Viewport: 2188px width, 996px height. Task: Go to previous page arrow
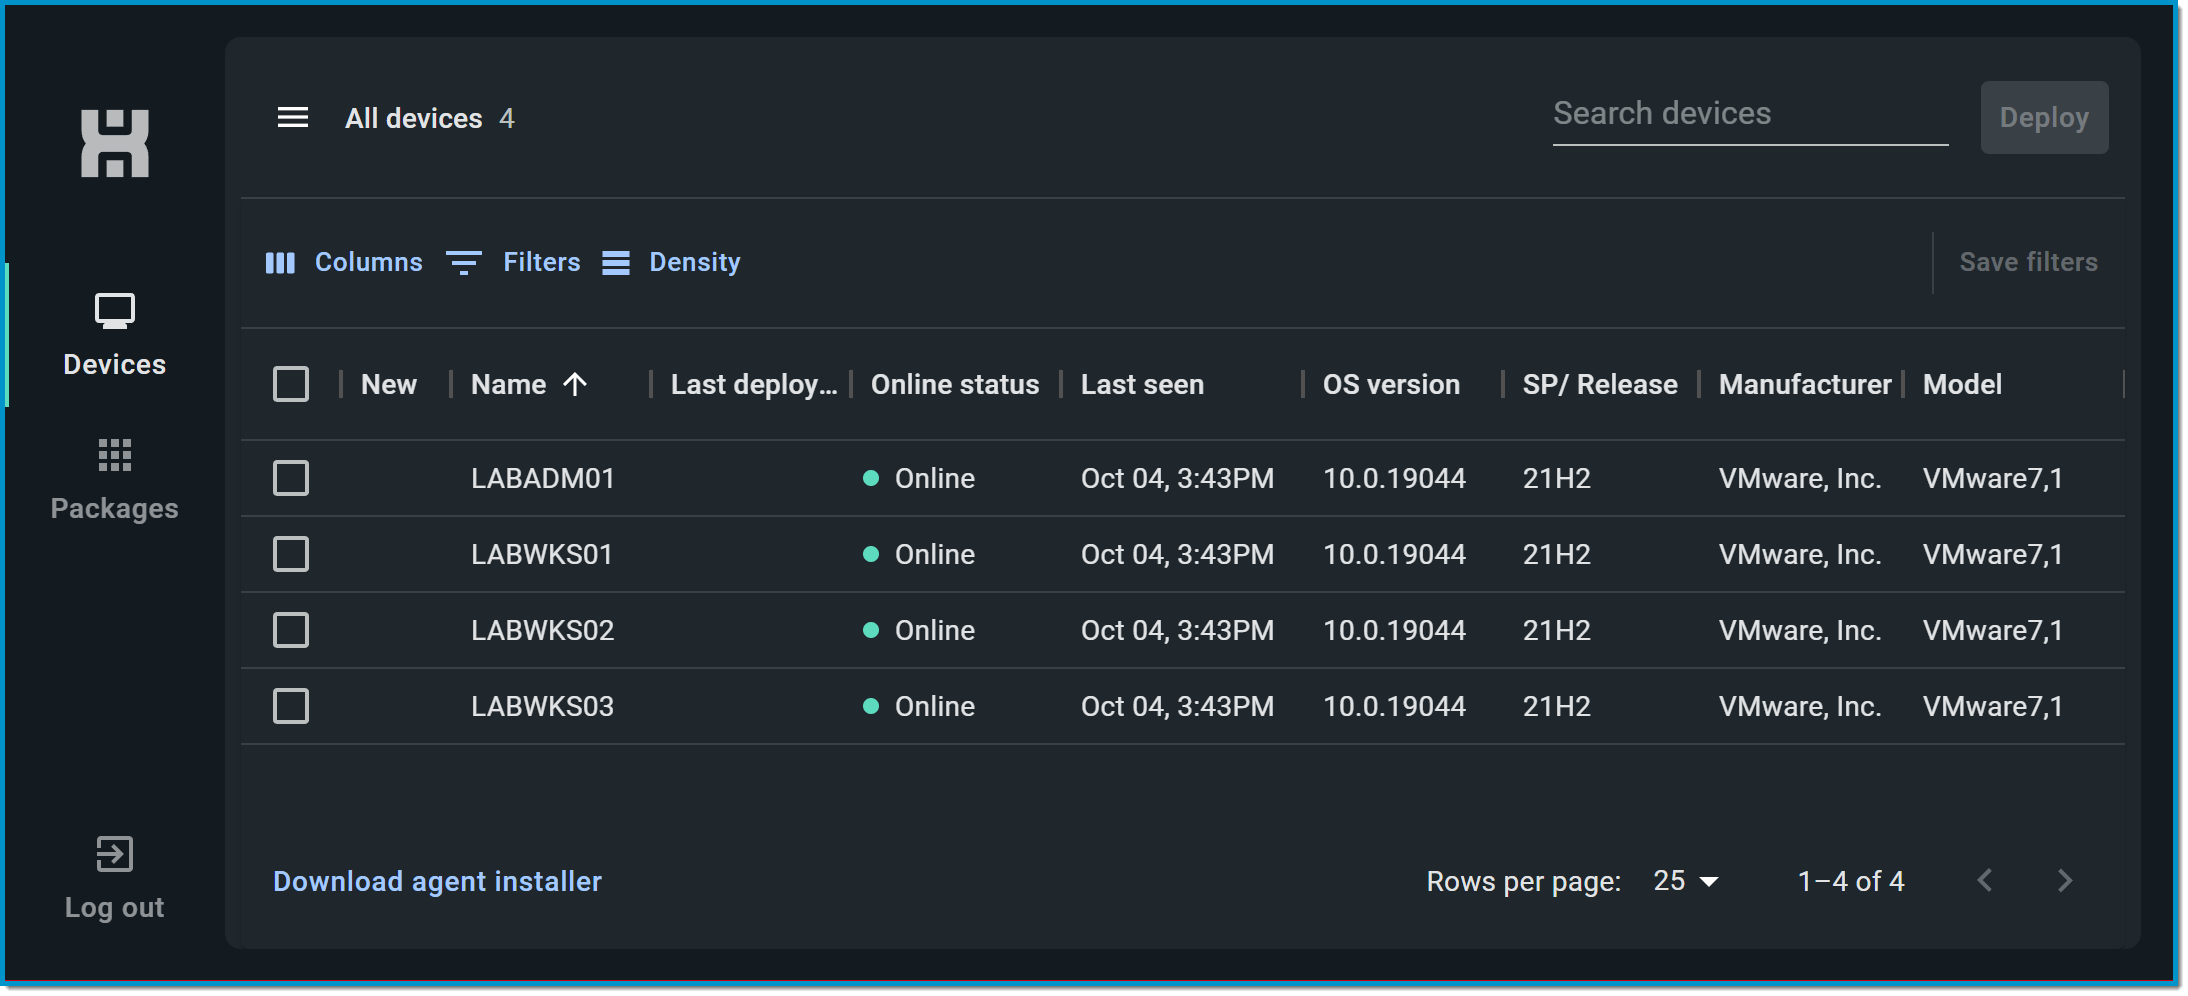click(1985, 881)
